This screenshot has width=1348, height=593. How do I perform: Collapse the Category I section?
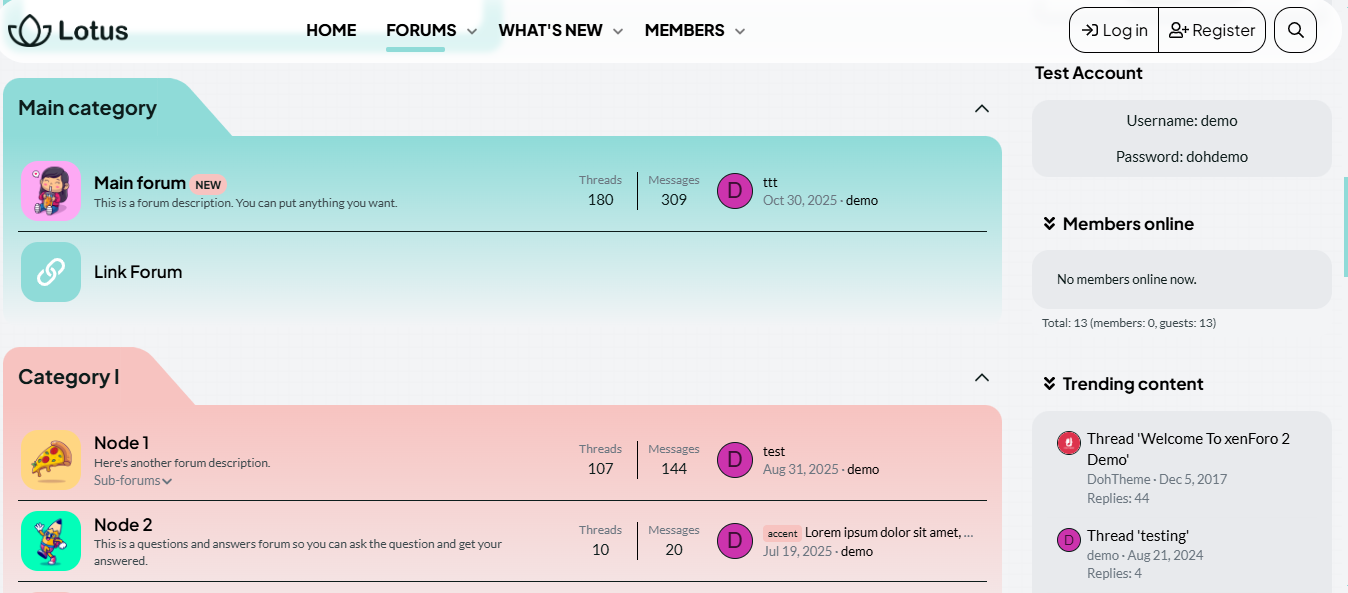pyautogui.click(x=981, y=377)
